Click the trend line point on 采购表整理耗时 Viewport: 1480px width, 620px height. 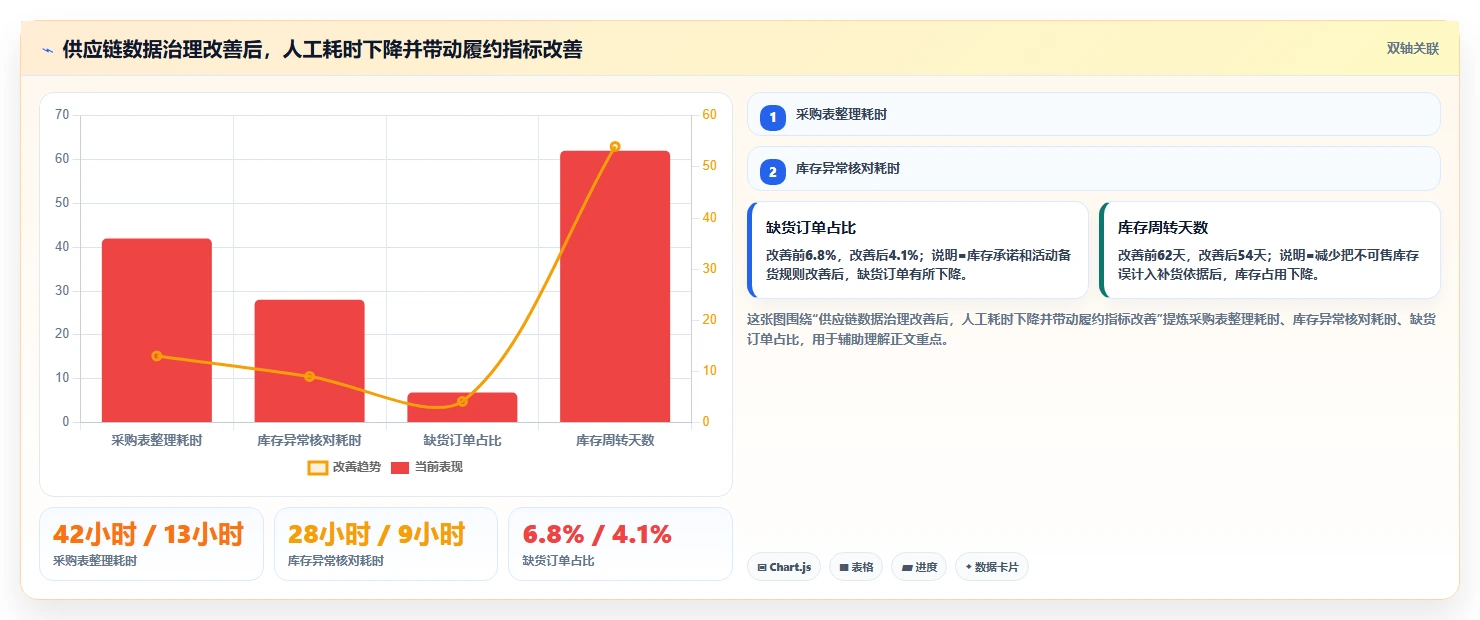157,356
